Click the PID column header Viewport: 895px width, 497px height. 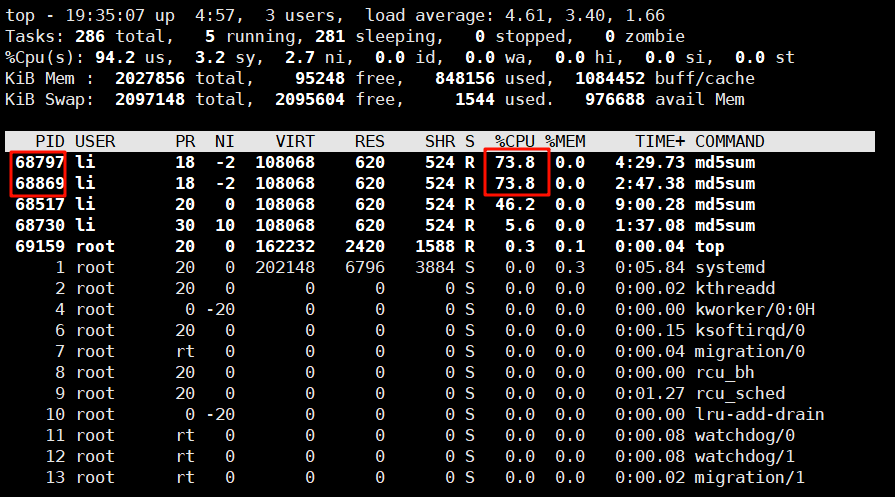[x=50, y=142]
